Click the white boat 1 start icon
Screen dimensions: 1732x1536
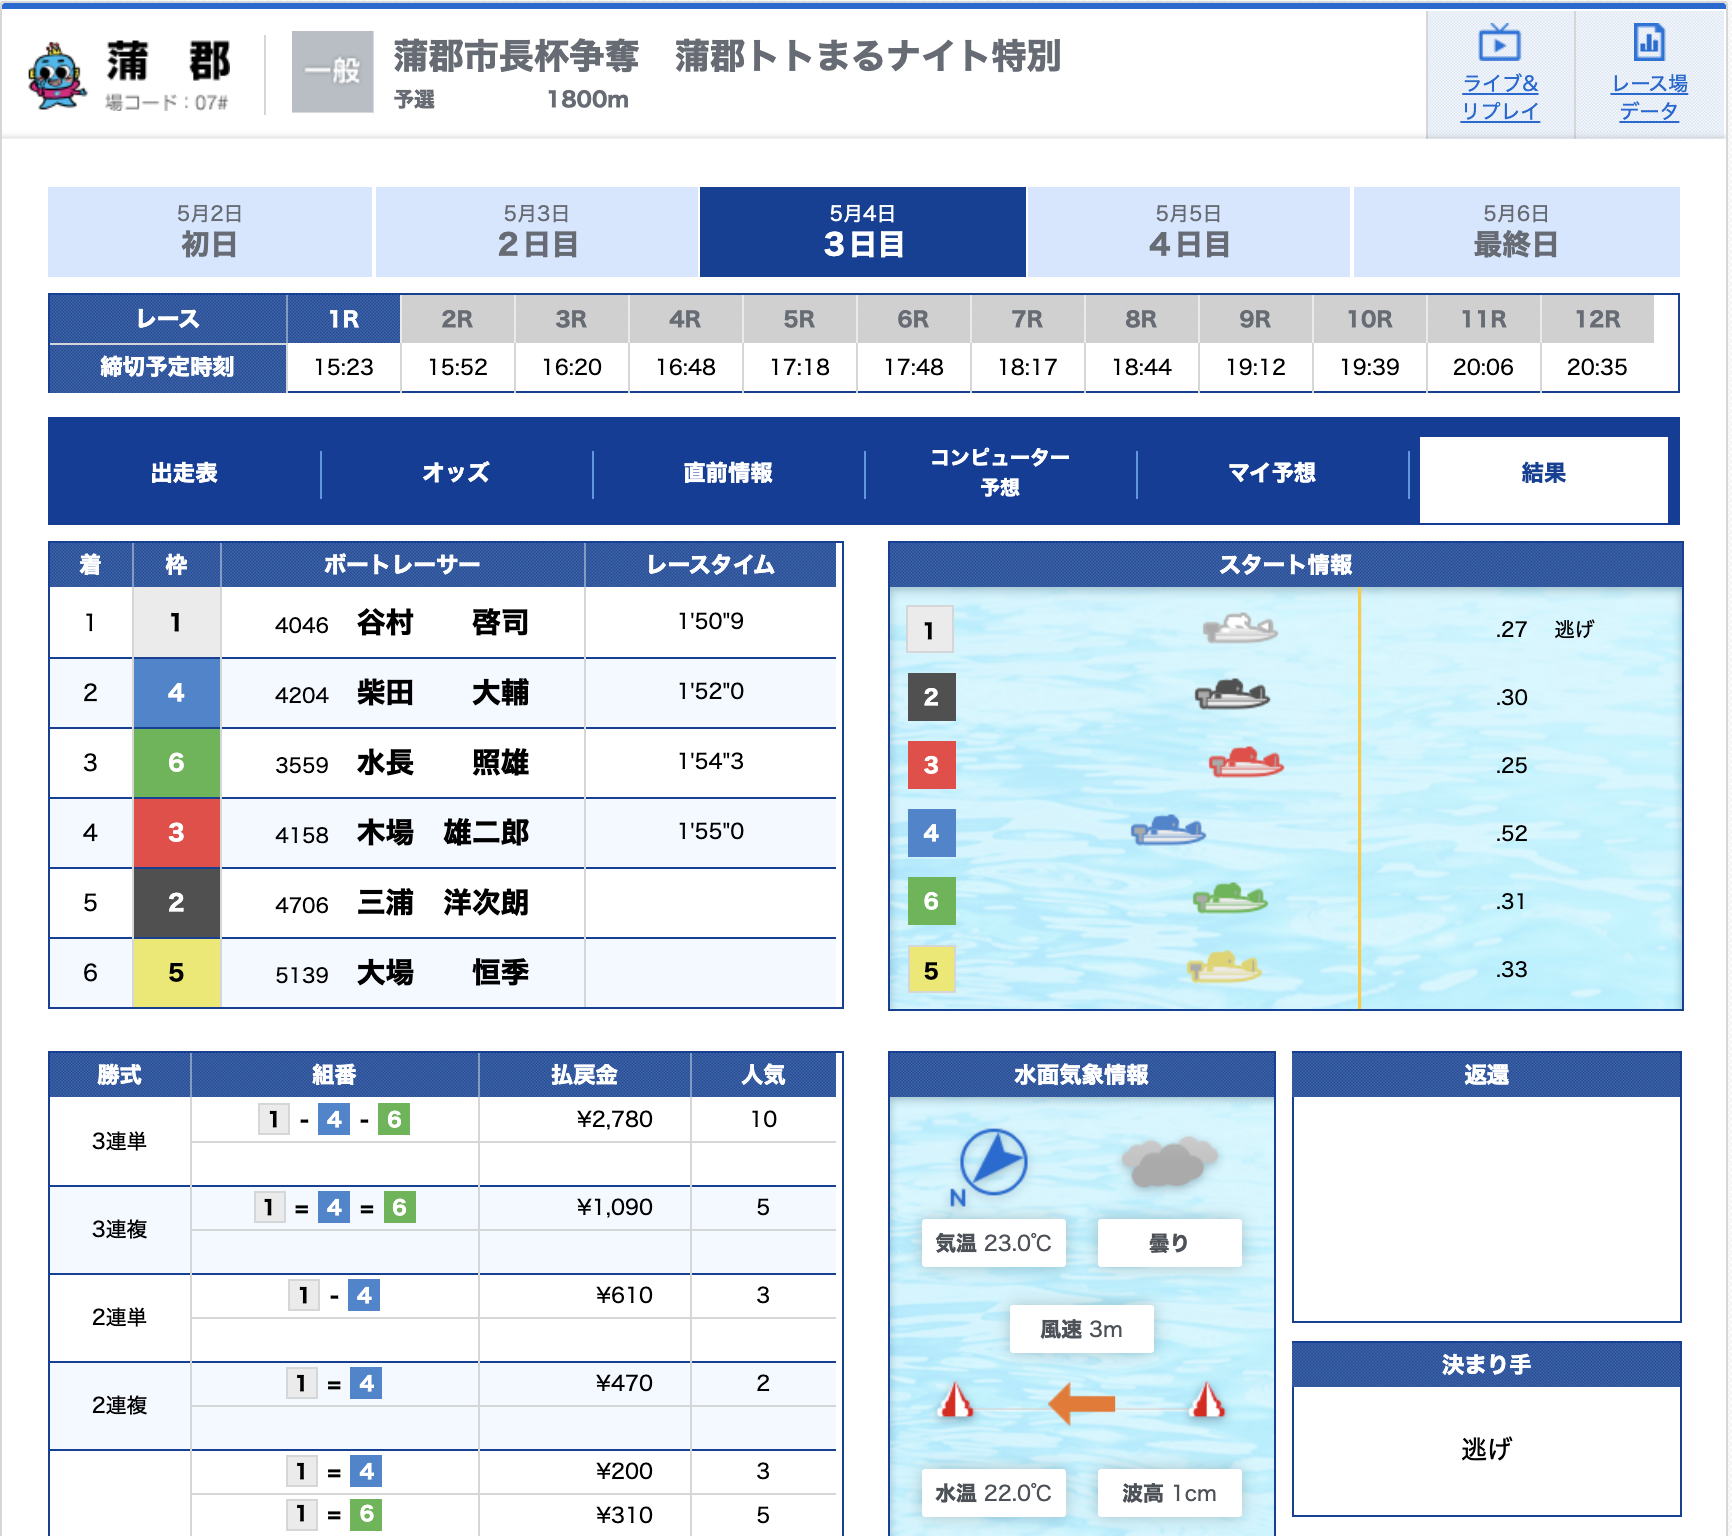(x=1239, y=629)
